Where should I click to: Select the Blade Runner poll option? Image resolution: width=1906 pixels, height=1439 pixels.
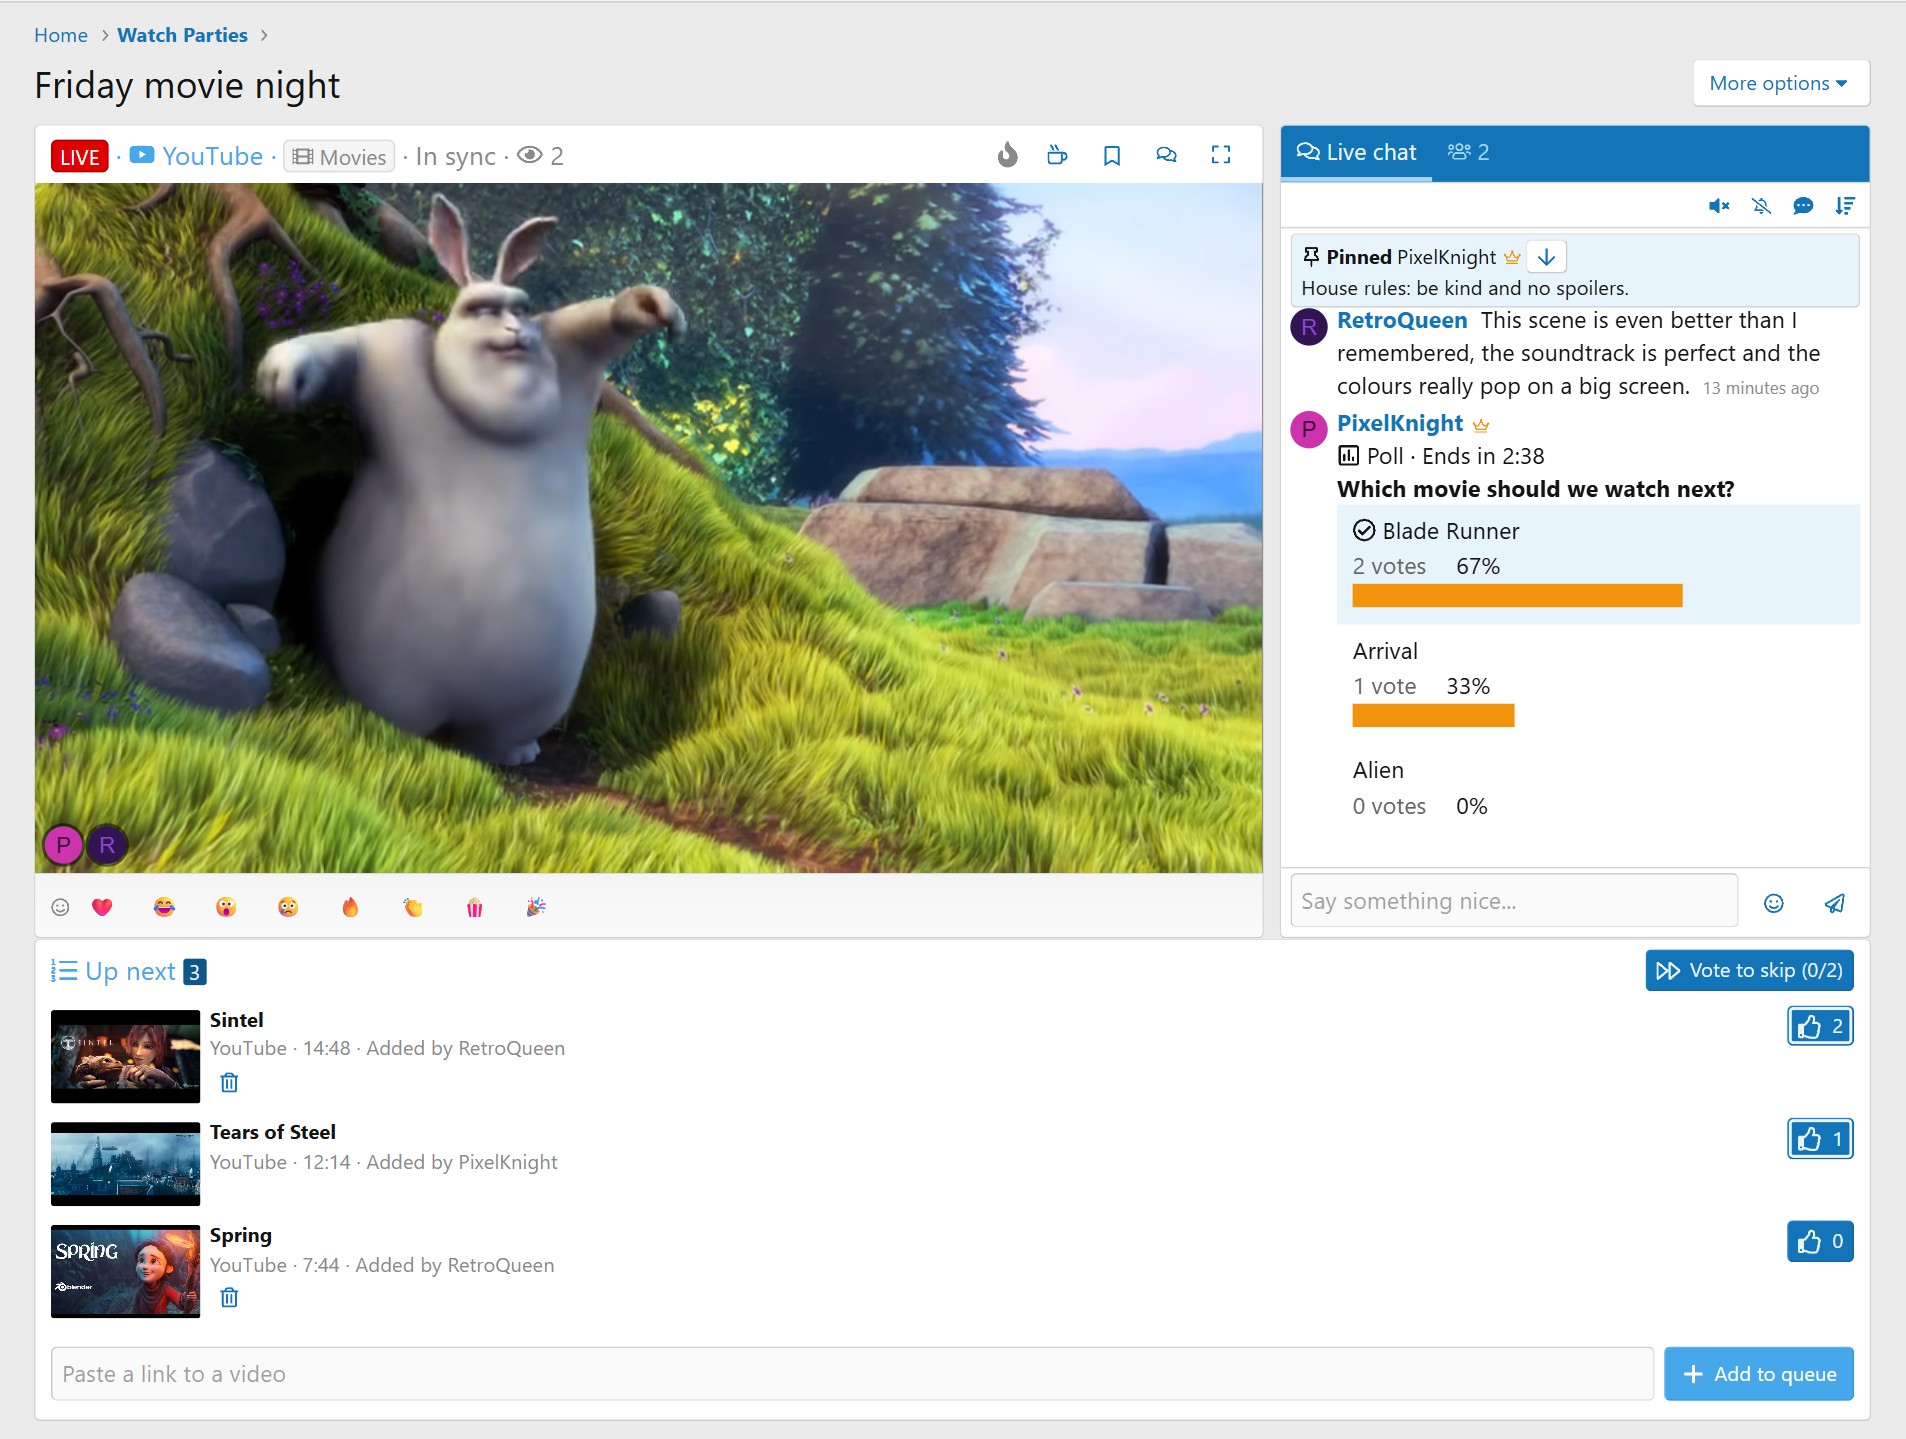click(1598, 565)
